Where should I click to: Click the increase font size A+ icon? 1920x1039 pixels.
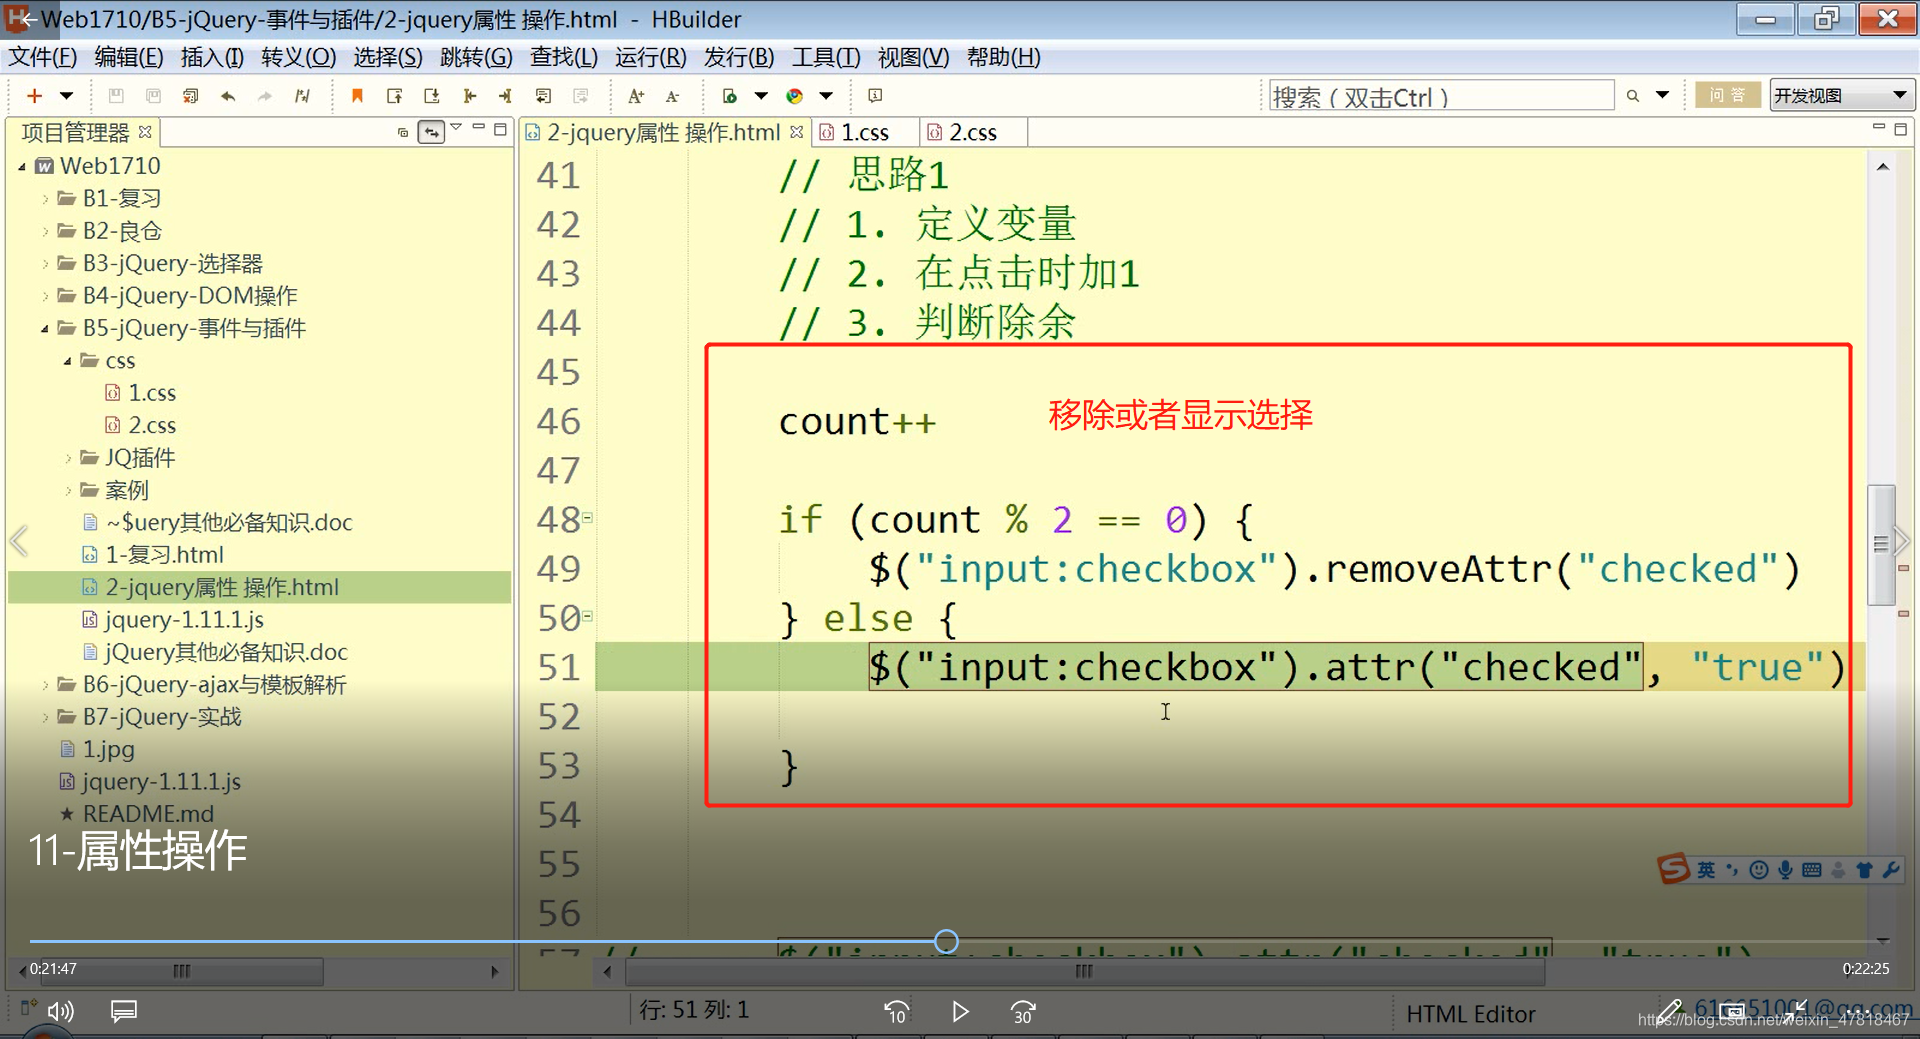tap(636, 96)
